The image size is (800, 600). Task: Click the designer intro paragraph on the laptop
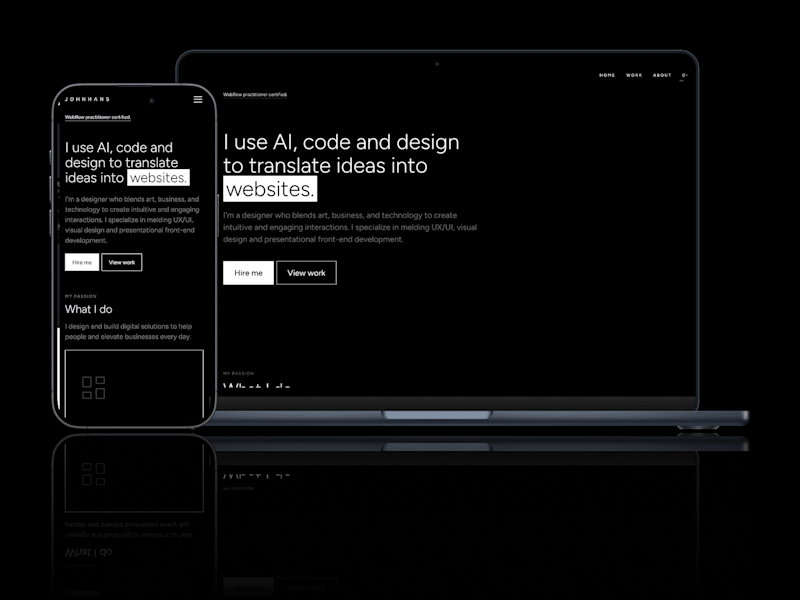pos(350,228)
